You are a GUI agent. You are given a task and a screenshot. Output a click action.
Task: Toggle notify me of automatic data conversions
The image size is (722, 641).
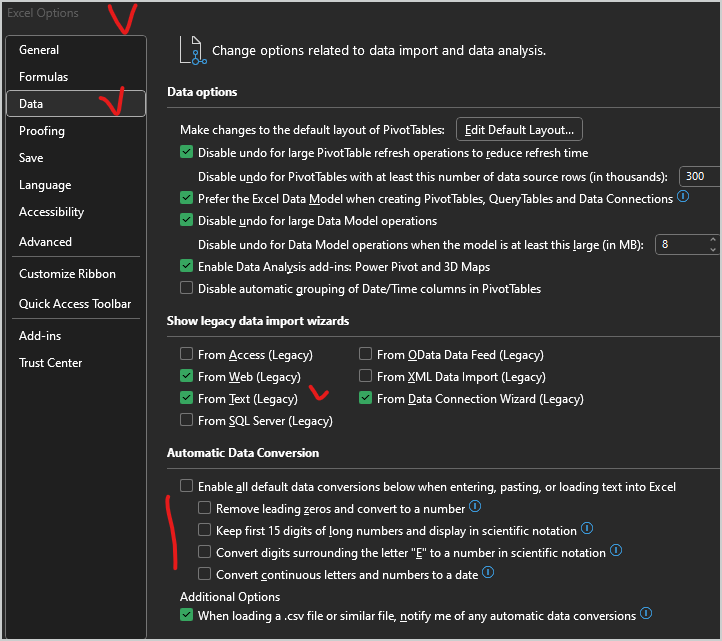[x=186, y=615]
